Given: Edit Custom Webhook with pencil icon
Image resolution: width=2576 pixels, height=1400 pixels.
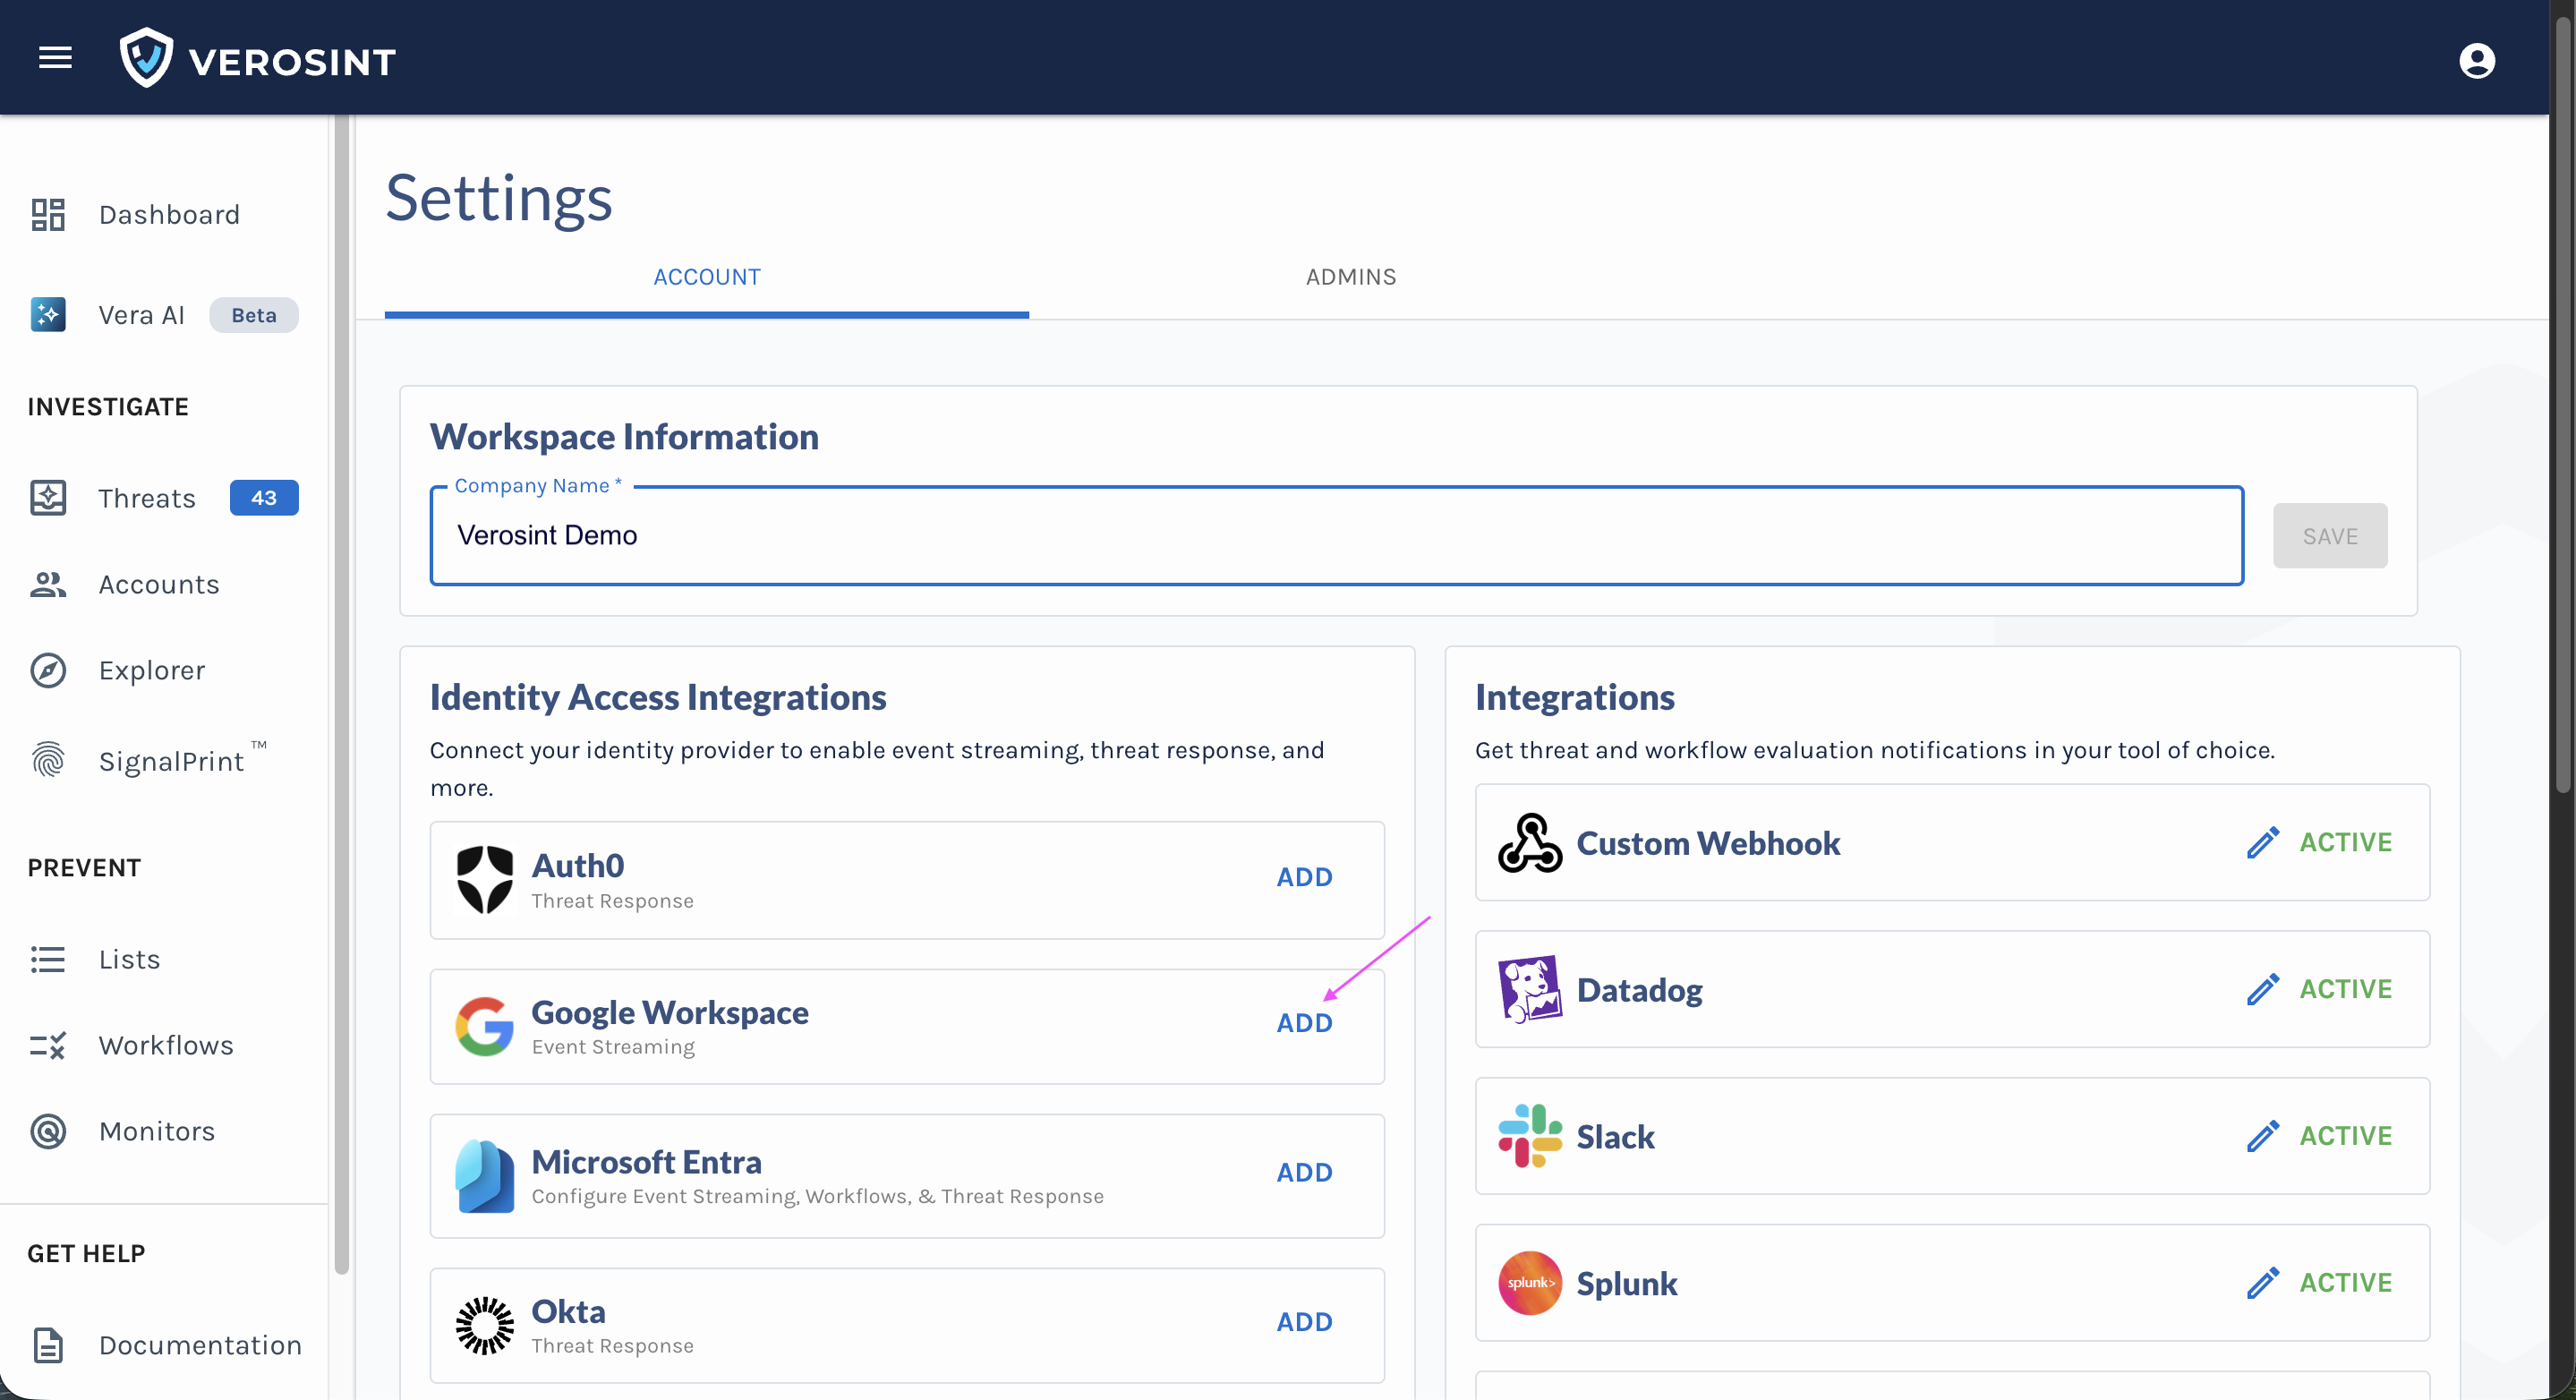Looking at the screenshot, I should pos(2262,842).
